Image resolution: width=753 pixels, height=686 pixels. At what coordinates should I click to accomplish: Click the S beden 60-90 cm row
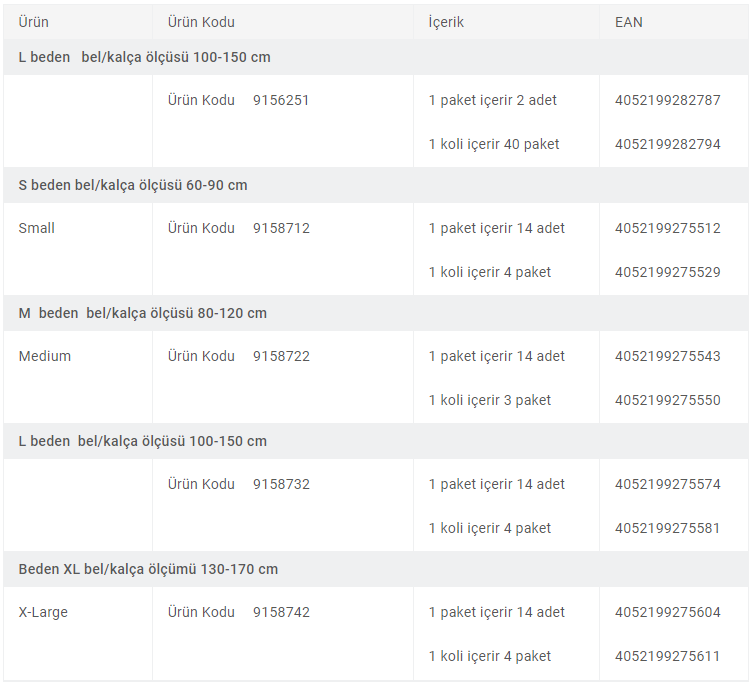point(376,185)
